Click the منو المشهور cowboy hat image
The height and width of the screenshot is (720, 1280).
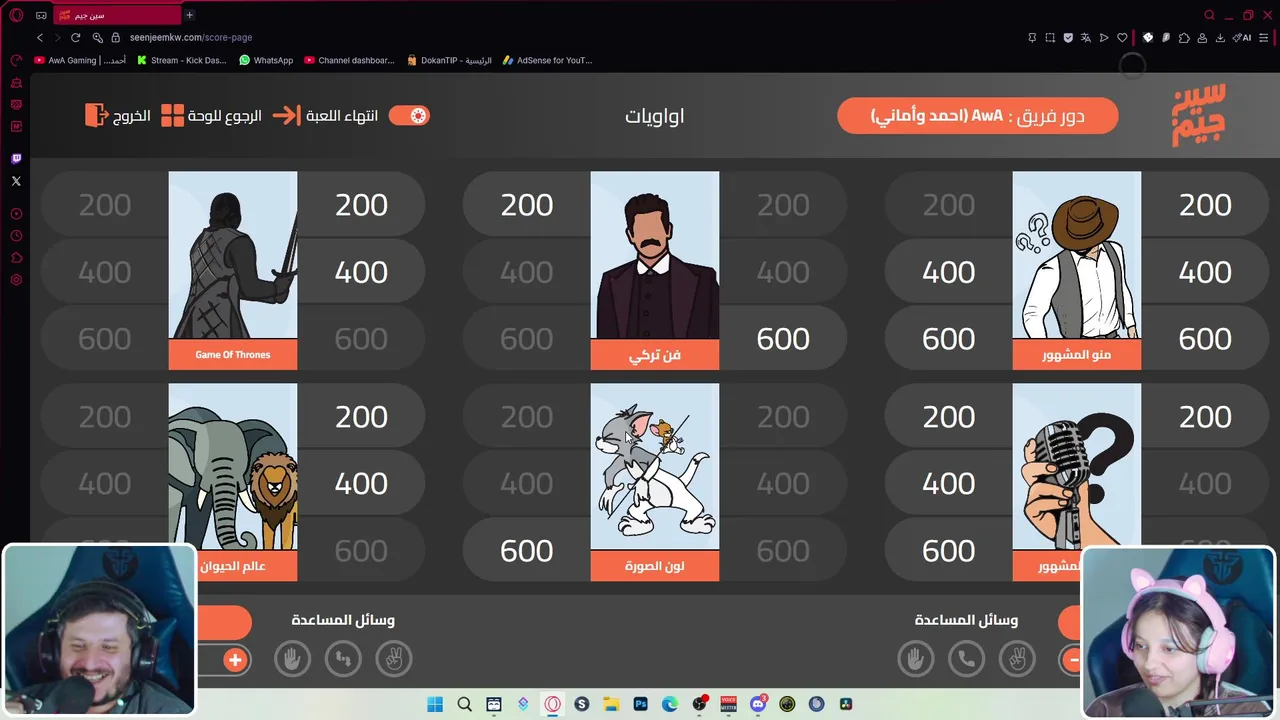tap(1077, 256)
